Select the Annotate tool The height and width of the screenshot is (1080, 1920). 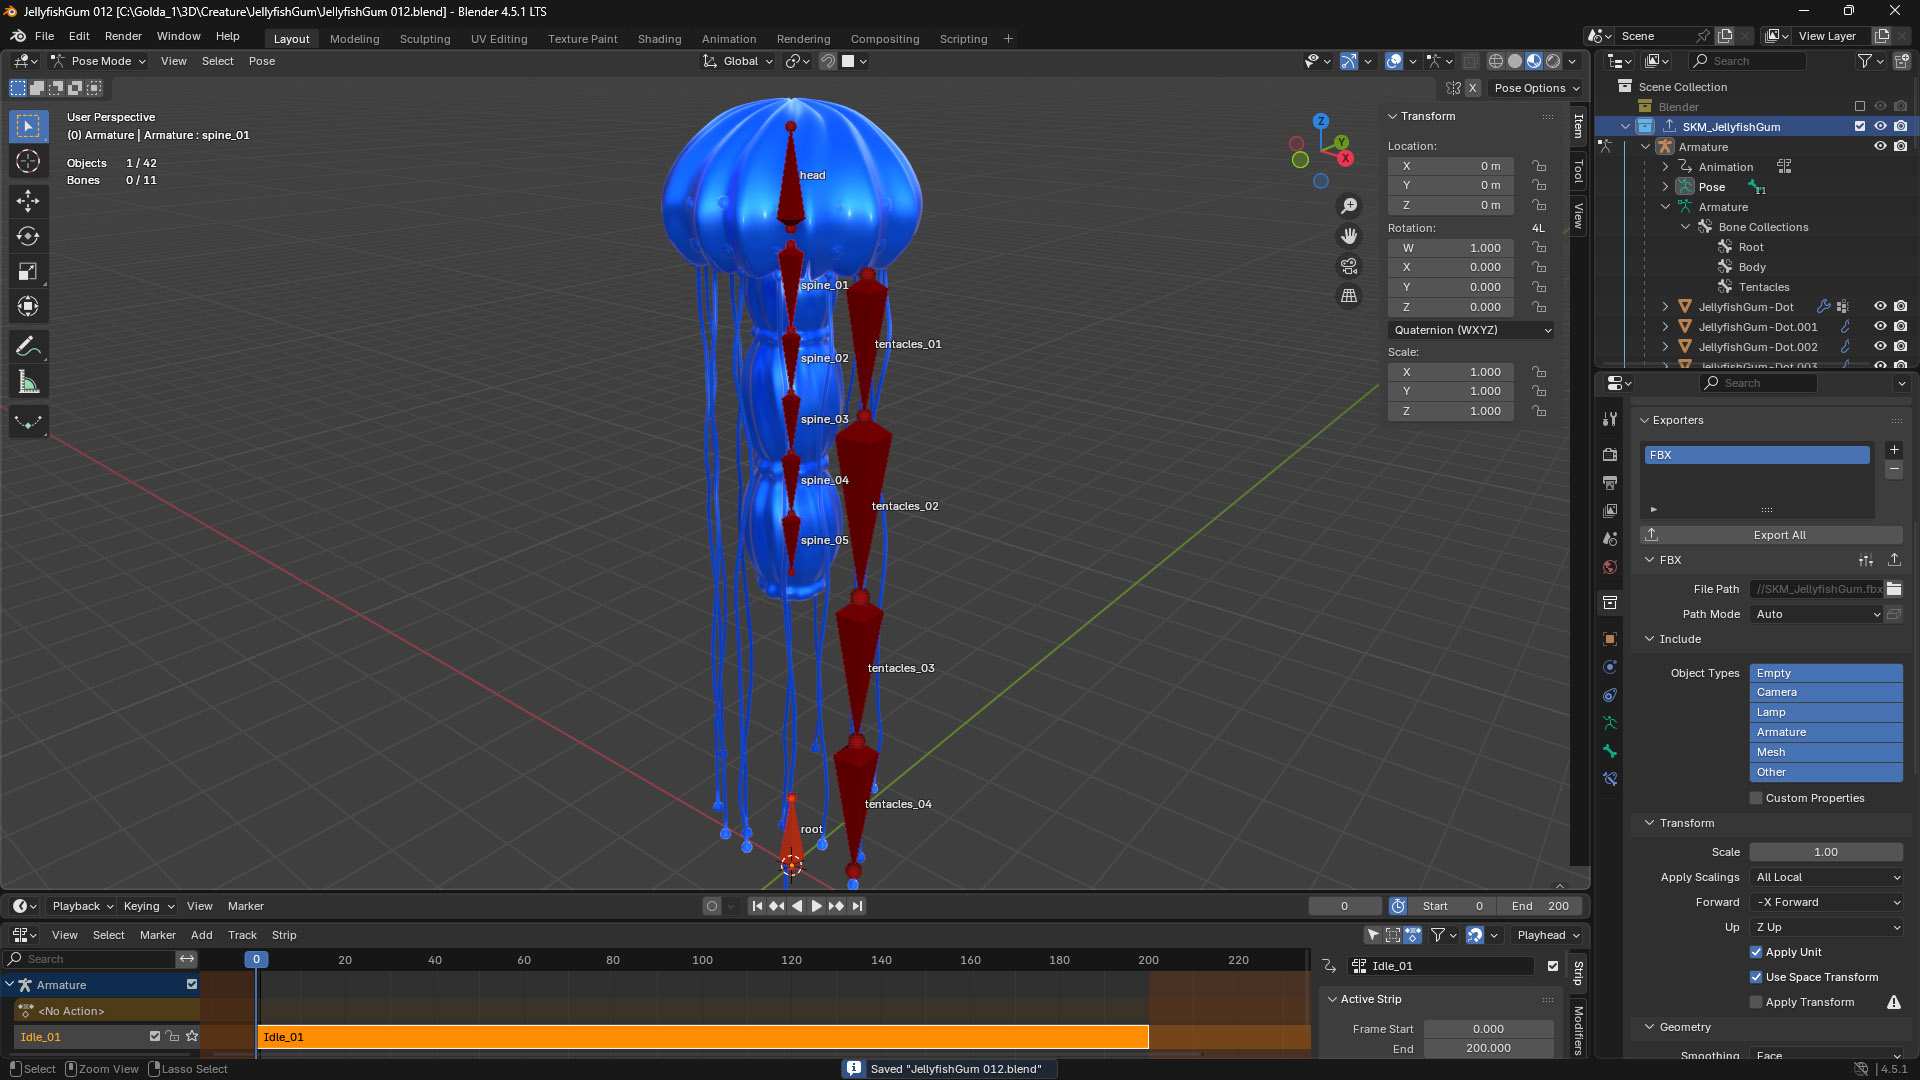point(28,346)
